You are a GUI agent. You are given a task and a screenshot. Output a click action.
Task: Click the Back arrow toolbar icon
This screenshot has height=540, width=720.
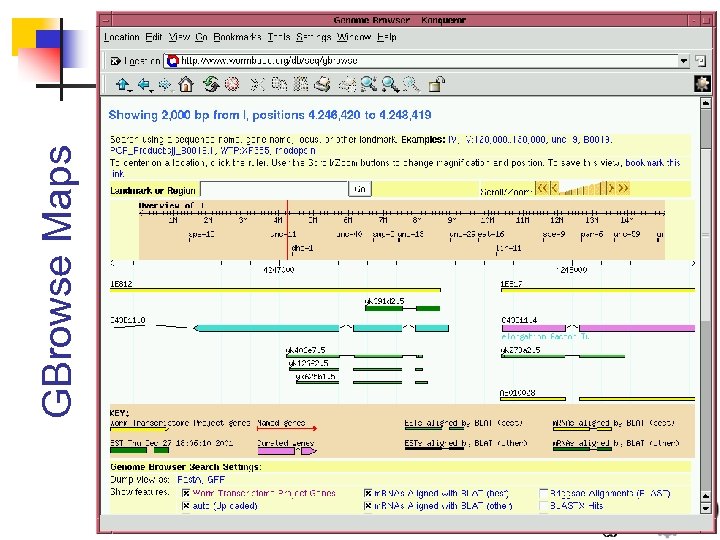pos(144,84)
